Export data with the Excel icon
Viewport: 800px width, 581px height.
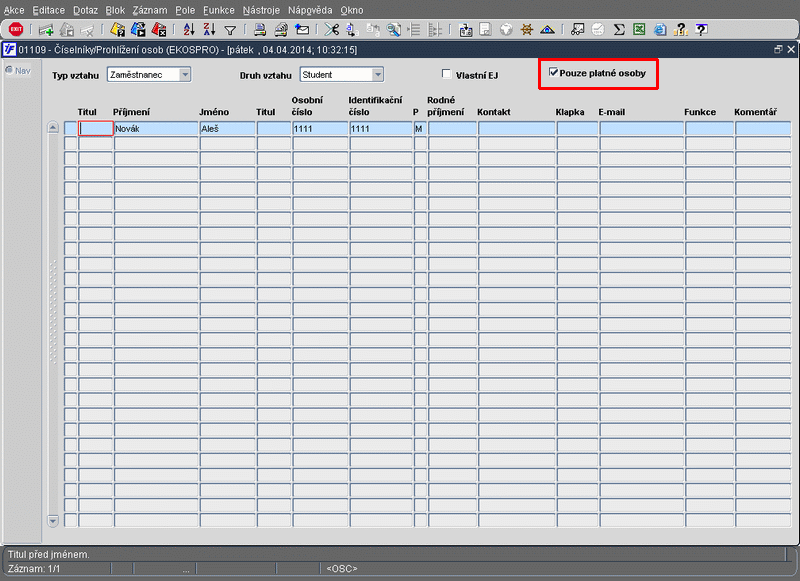[x=639, y=30]
